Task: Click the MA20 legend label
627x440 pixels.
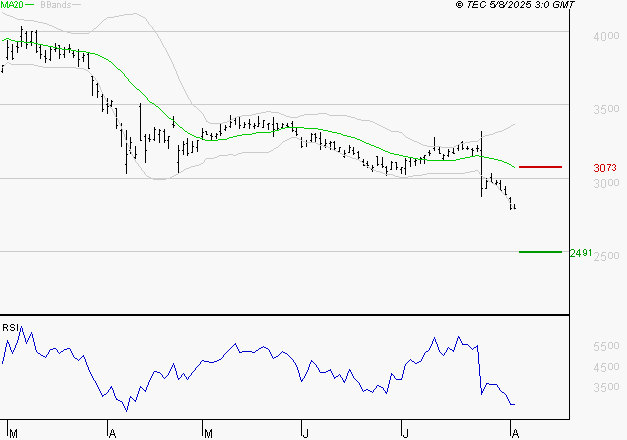Action: pos(11,5)
